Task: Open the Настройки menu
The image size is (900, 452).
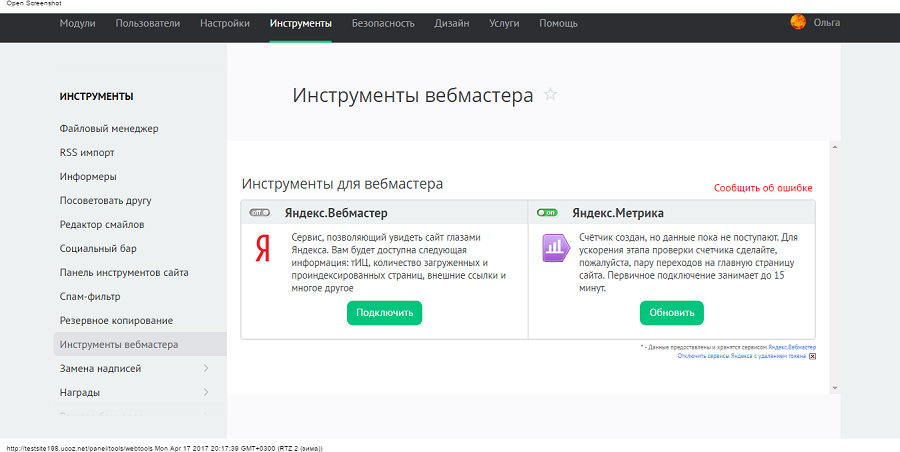Action: tap(224, 24)
